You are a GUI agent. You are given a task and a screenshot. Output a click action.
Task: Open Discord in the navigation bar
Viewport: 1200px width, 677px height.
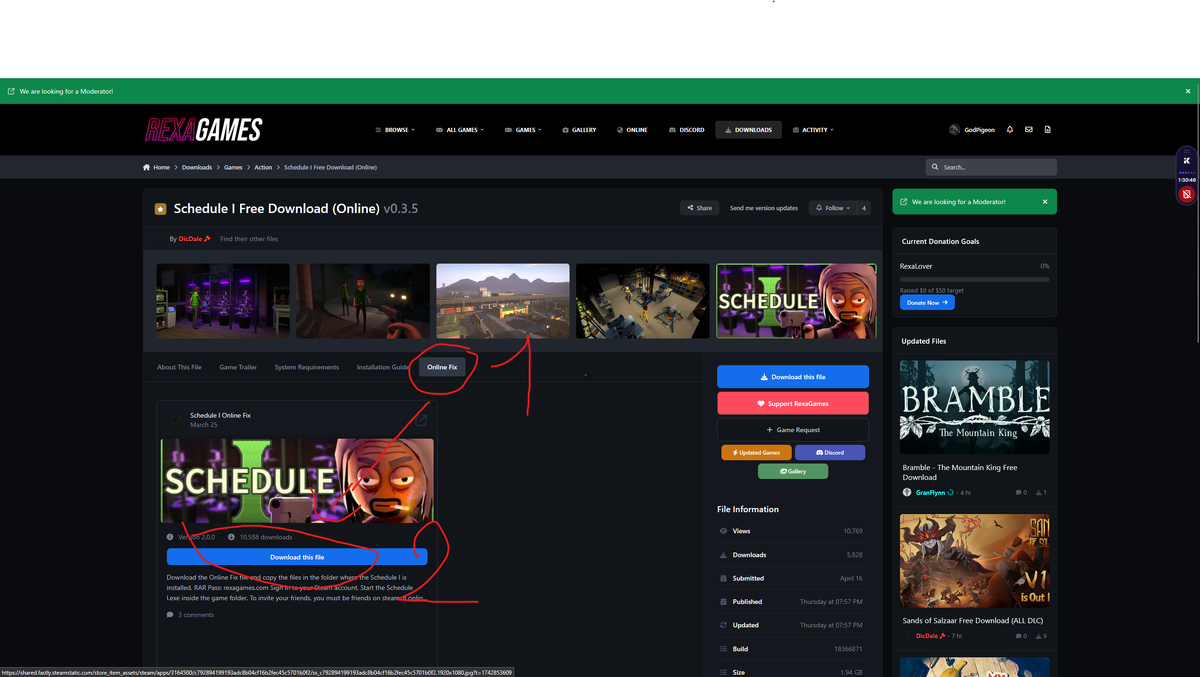[x=687, y=130]
